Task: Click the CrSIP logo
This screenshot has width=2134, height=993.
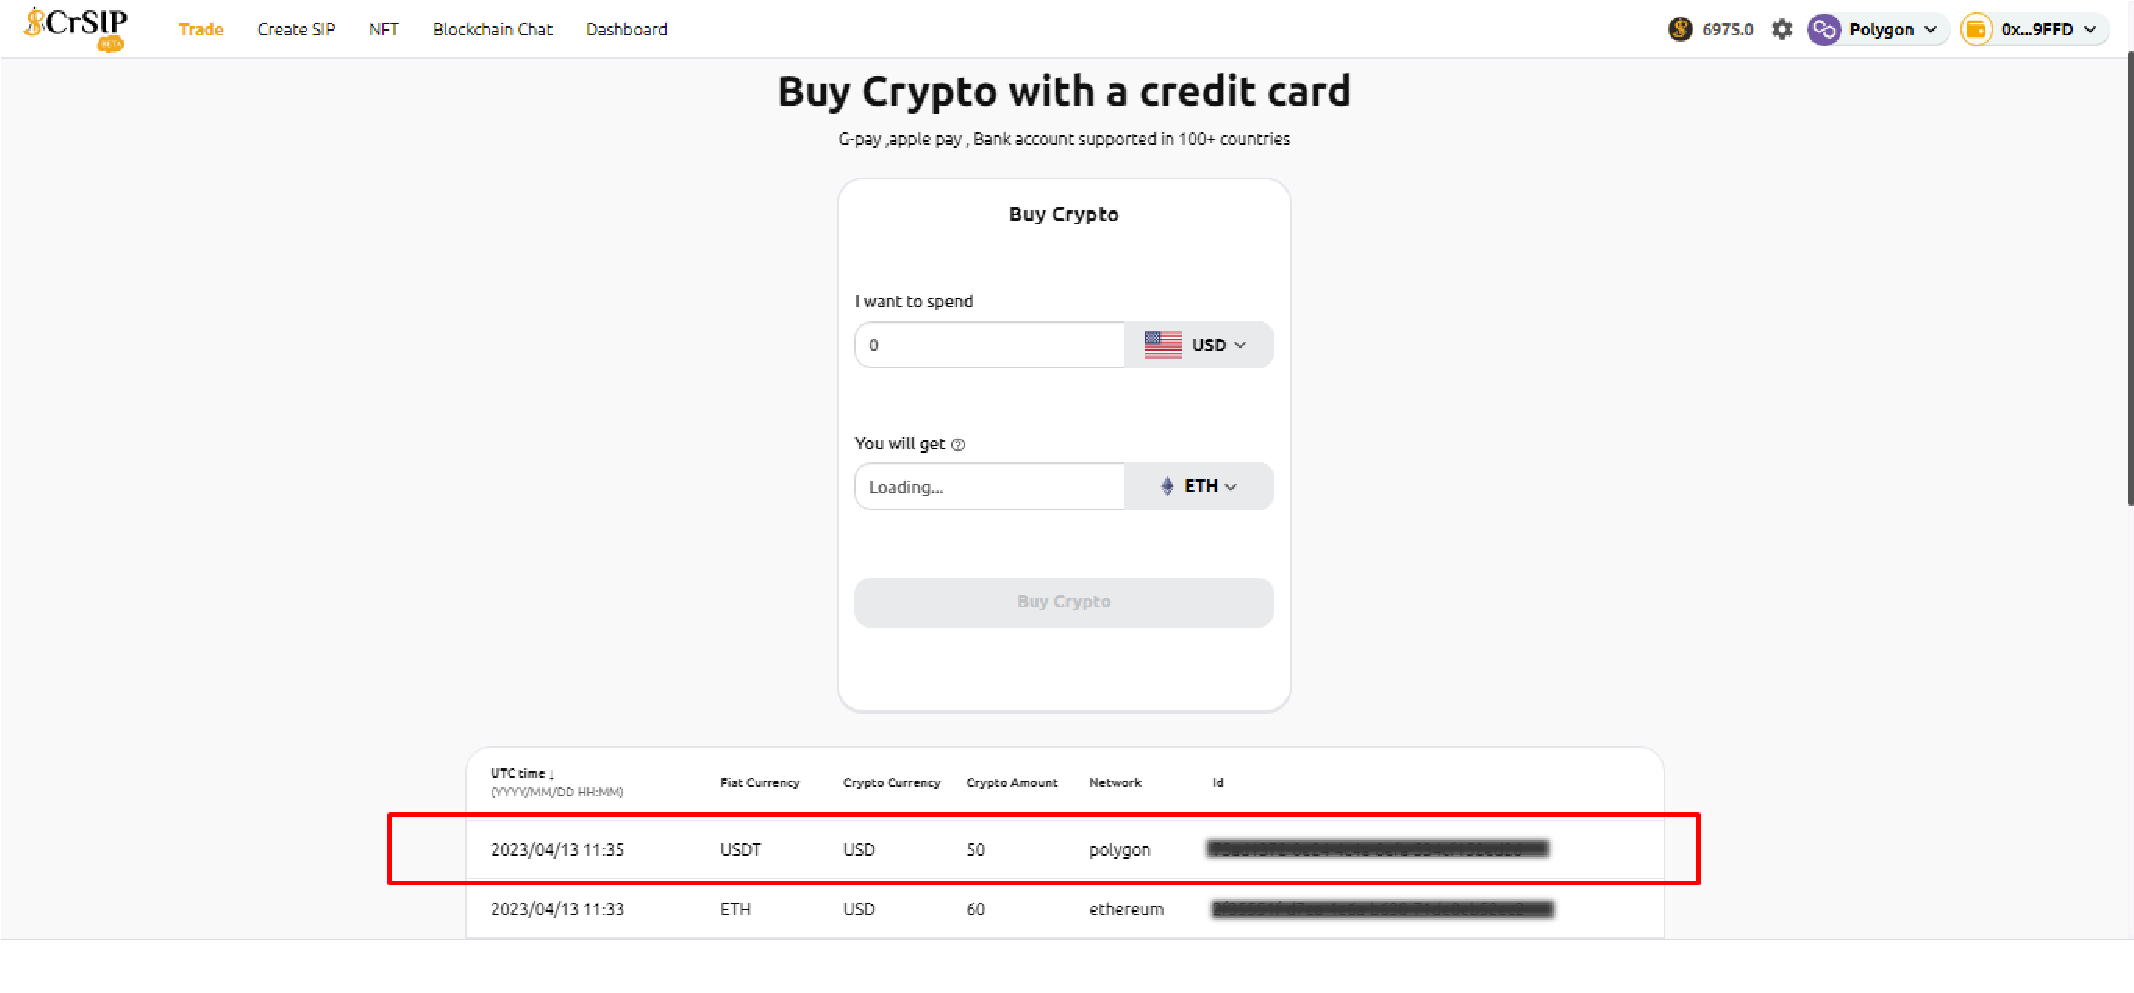Action: 76,27
